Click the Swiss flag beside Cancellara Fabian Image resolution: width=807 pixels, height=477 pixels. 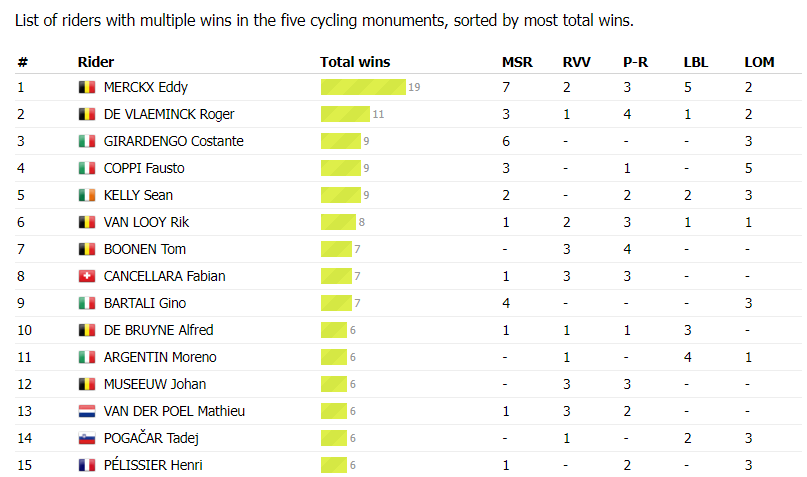[x=86, y=276]
